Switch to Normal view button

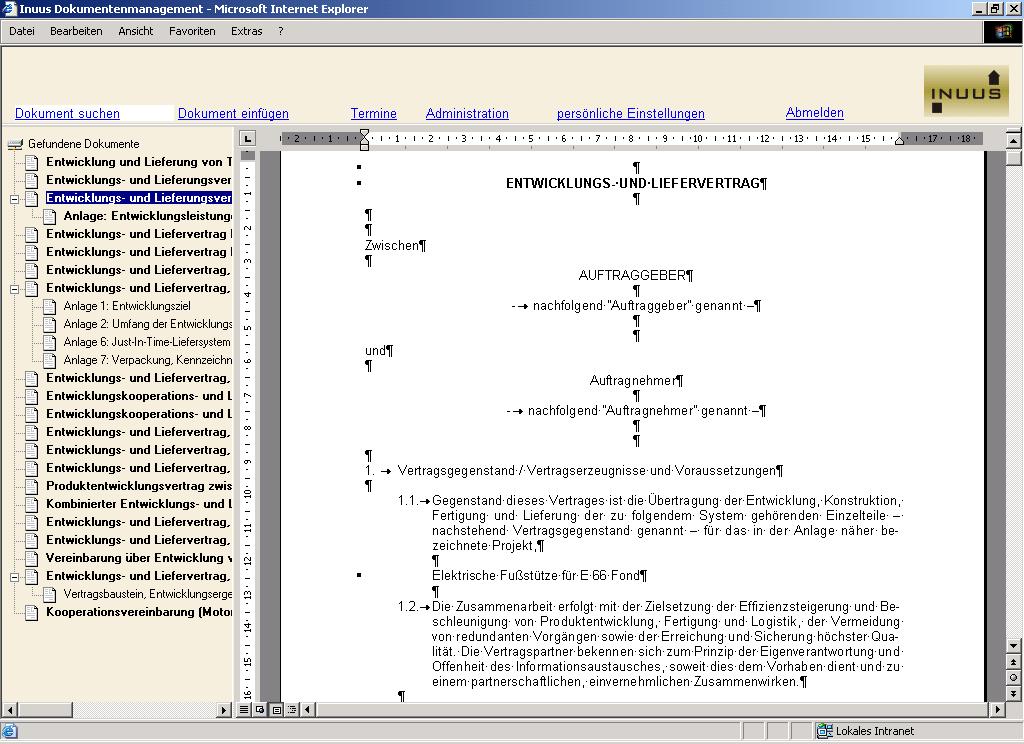tap(244, 709)
